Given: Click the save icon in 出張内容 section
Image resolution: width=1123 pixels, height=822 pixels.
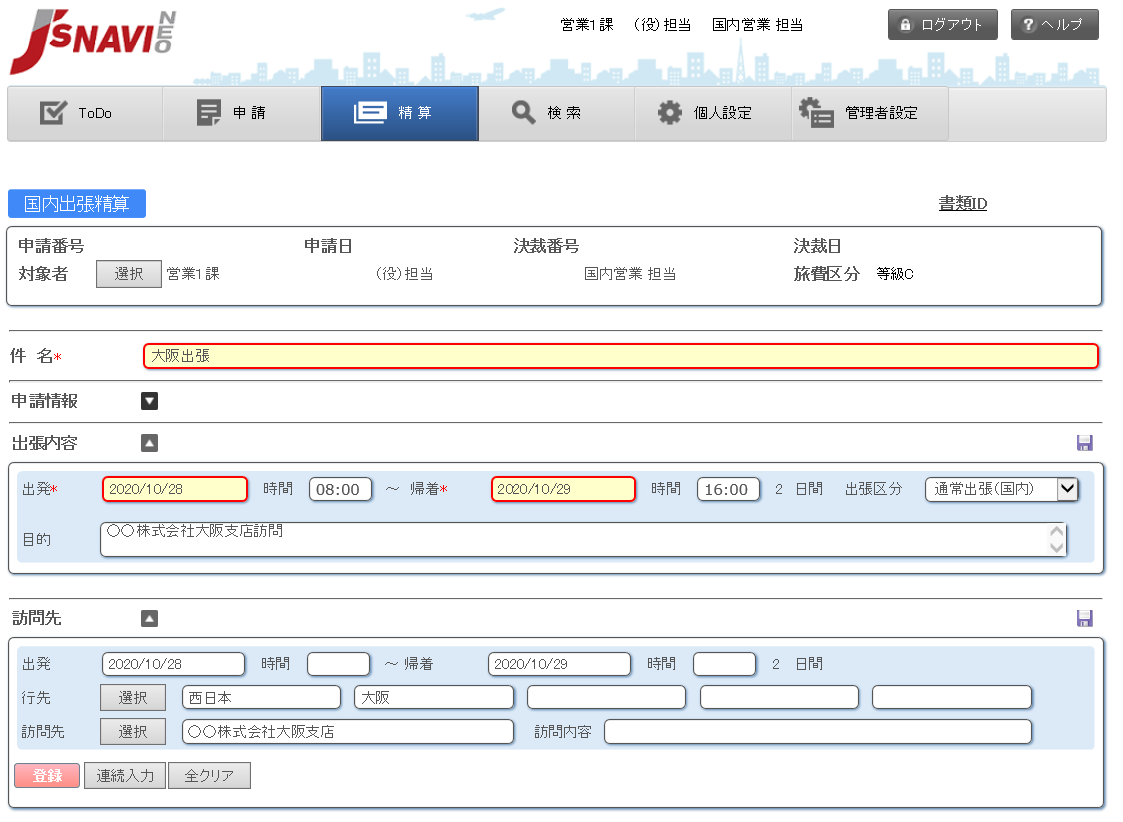Looking at the screenshot, I should tap(1084, 443).
